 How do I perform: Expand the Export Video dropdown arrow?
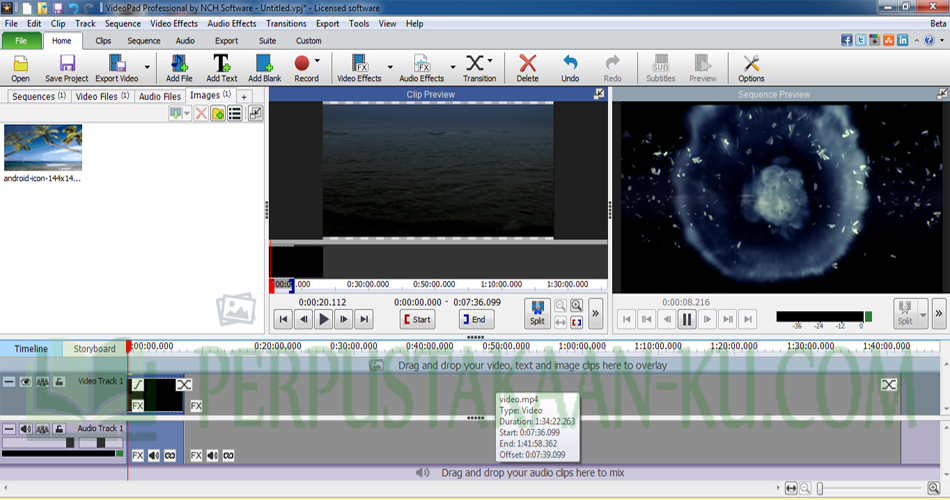tap(147, 67)
